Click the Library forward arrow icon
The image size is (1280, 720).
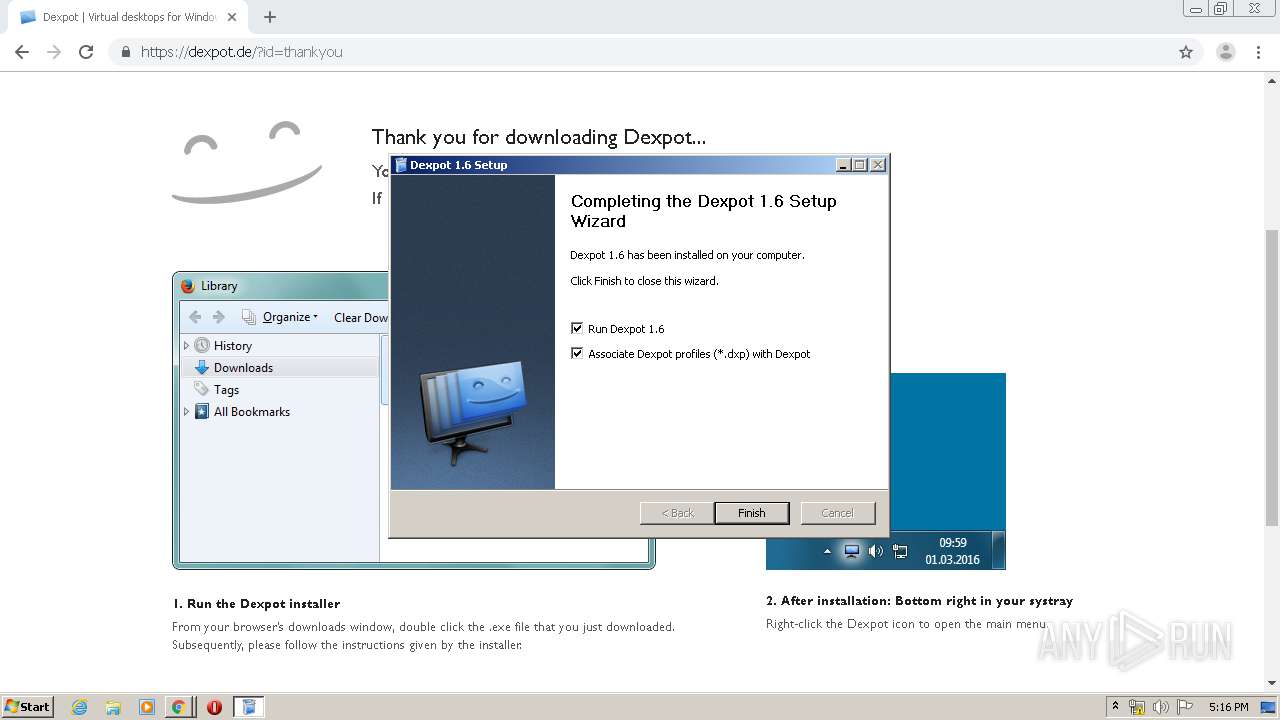tap(218, 317)
